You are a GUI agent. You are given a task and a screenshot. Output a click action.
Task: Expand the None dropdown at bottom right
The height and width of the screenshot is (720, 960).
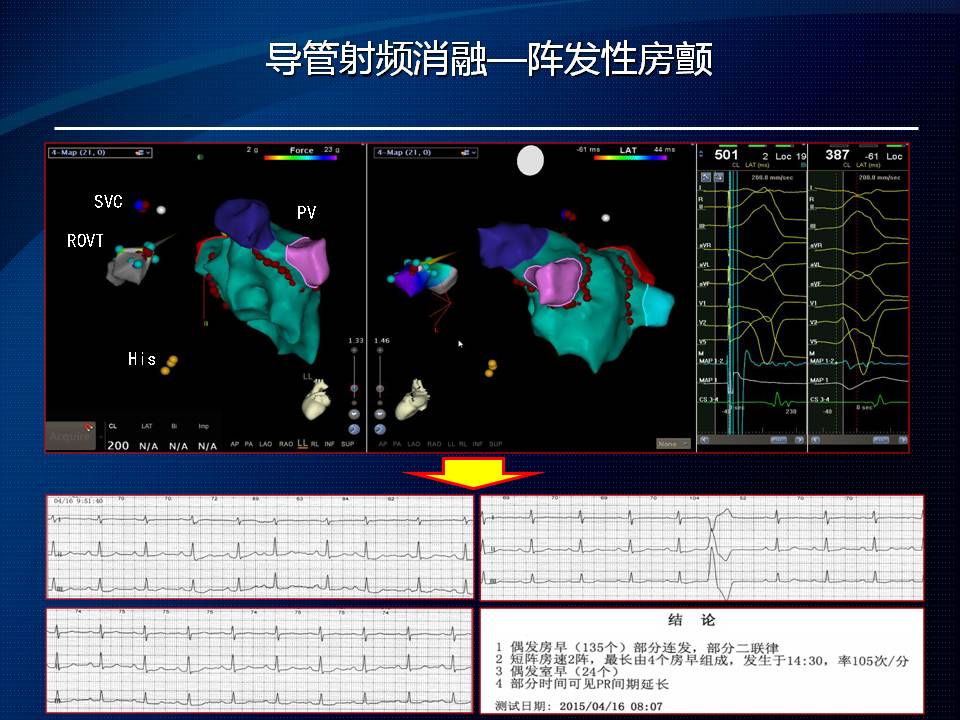pyautogui.click(x=672, y=443)
